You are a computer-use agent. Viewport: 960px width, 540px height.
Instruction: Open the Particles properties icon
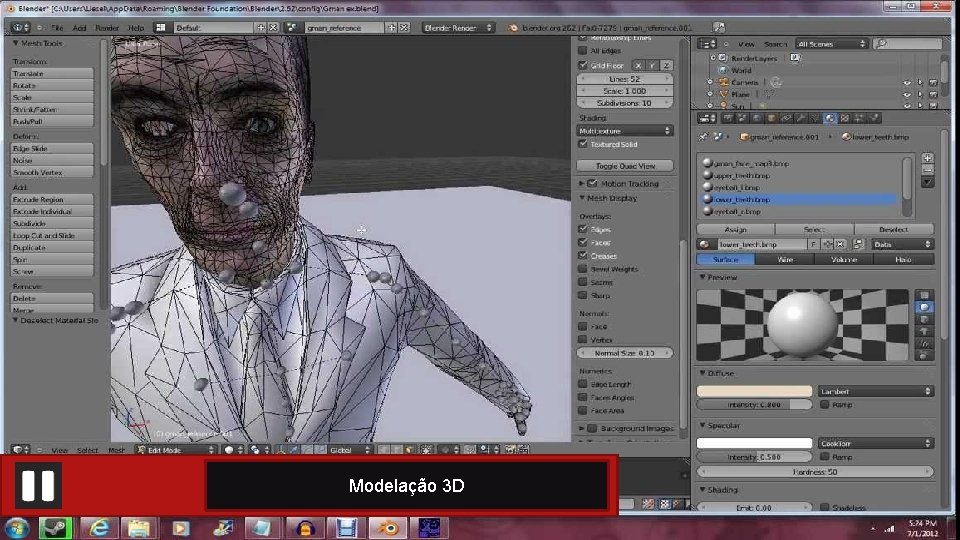point(858,118)
